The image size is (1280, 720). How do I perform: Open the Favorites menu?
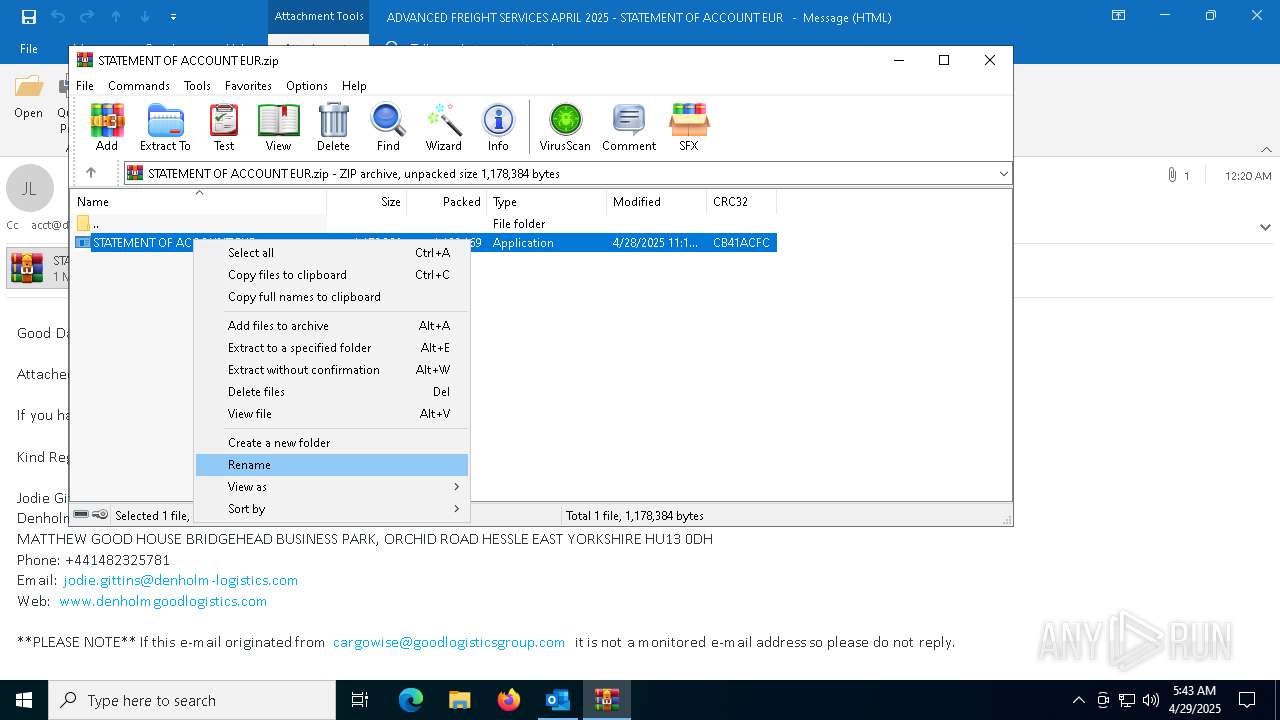tap(248, 86)
